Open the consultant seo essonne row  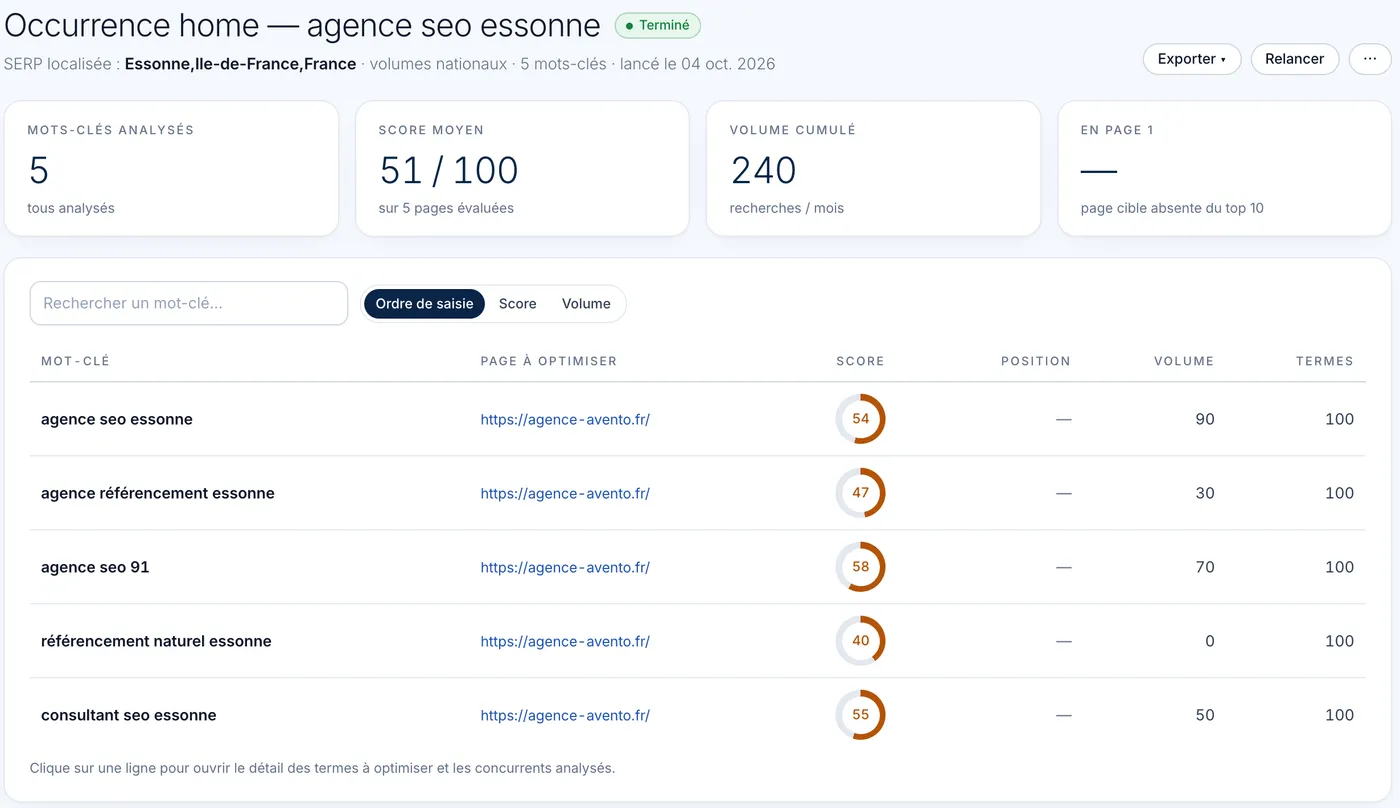pyautogui.click(x=697, y=715)
